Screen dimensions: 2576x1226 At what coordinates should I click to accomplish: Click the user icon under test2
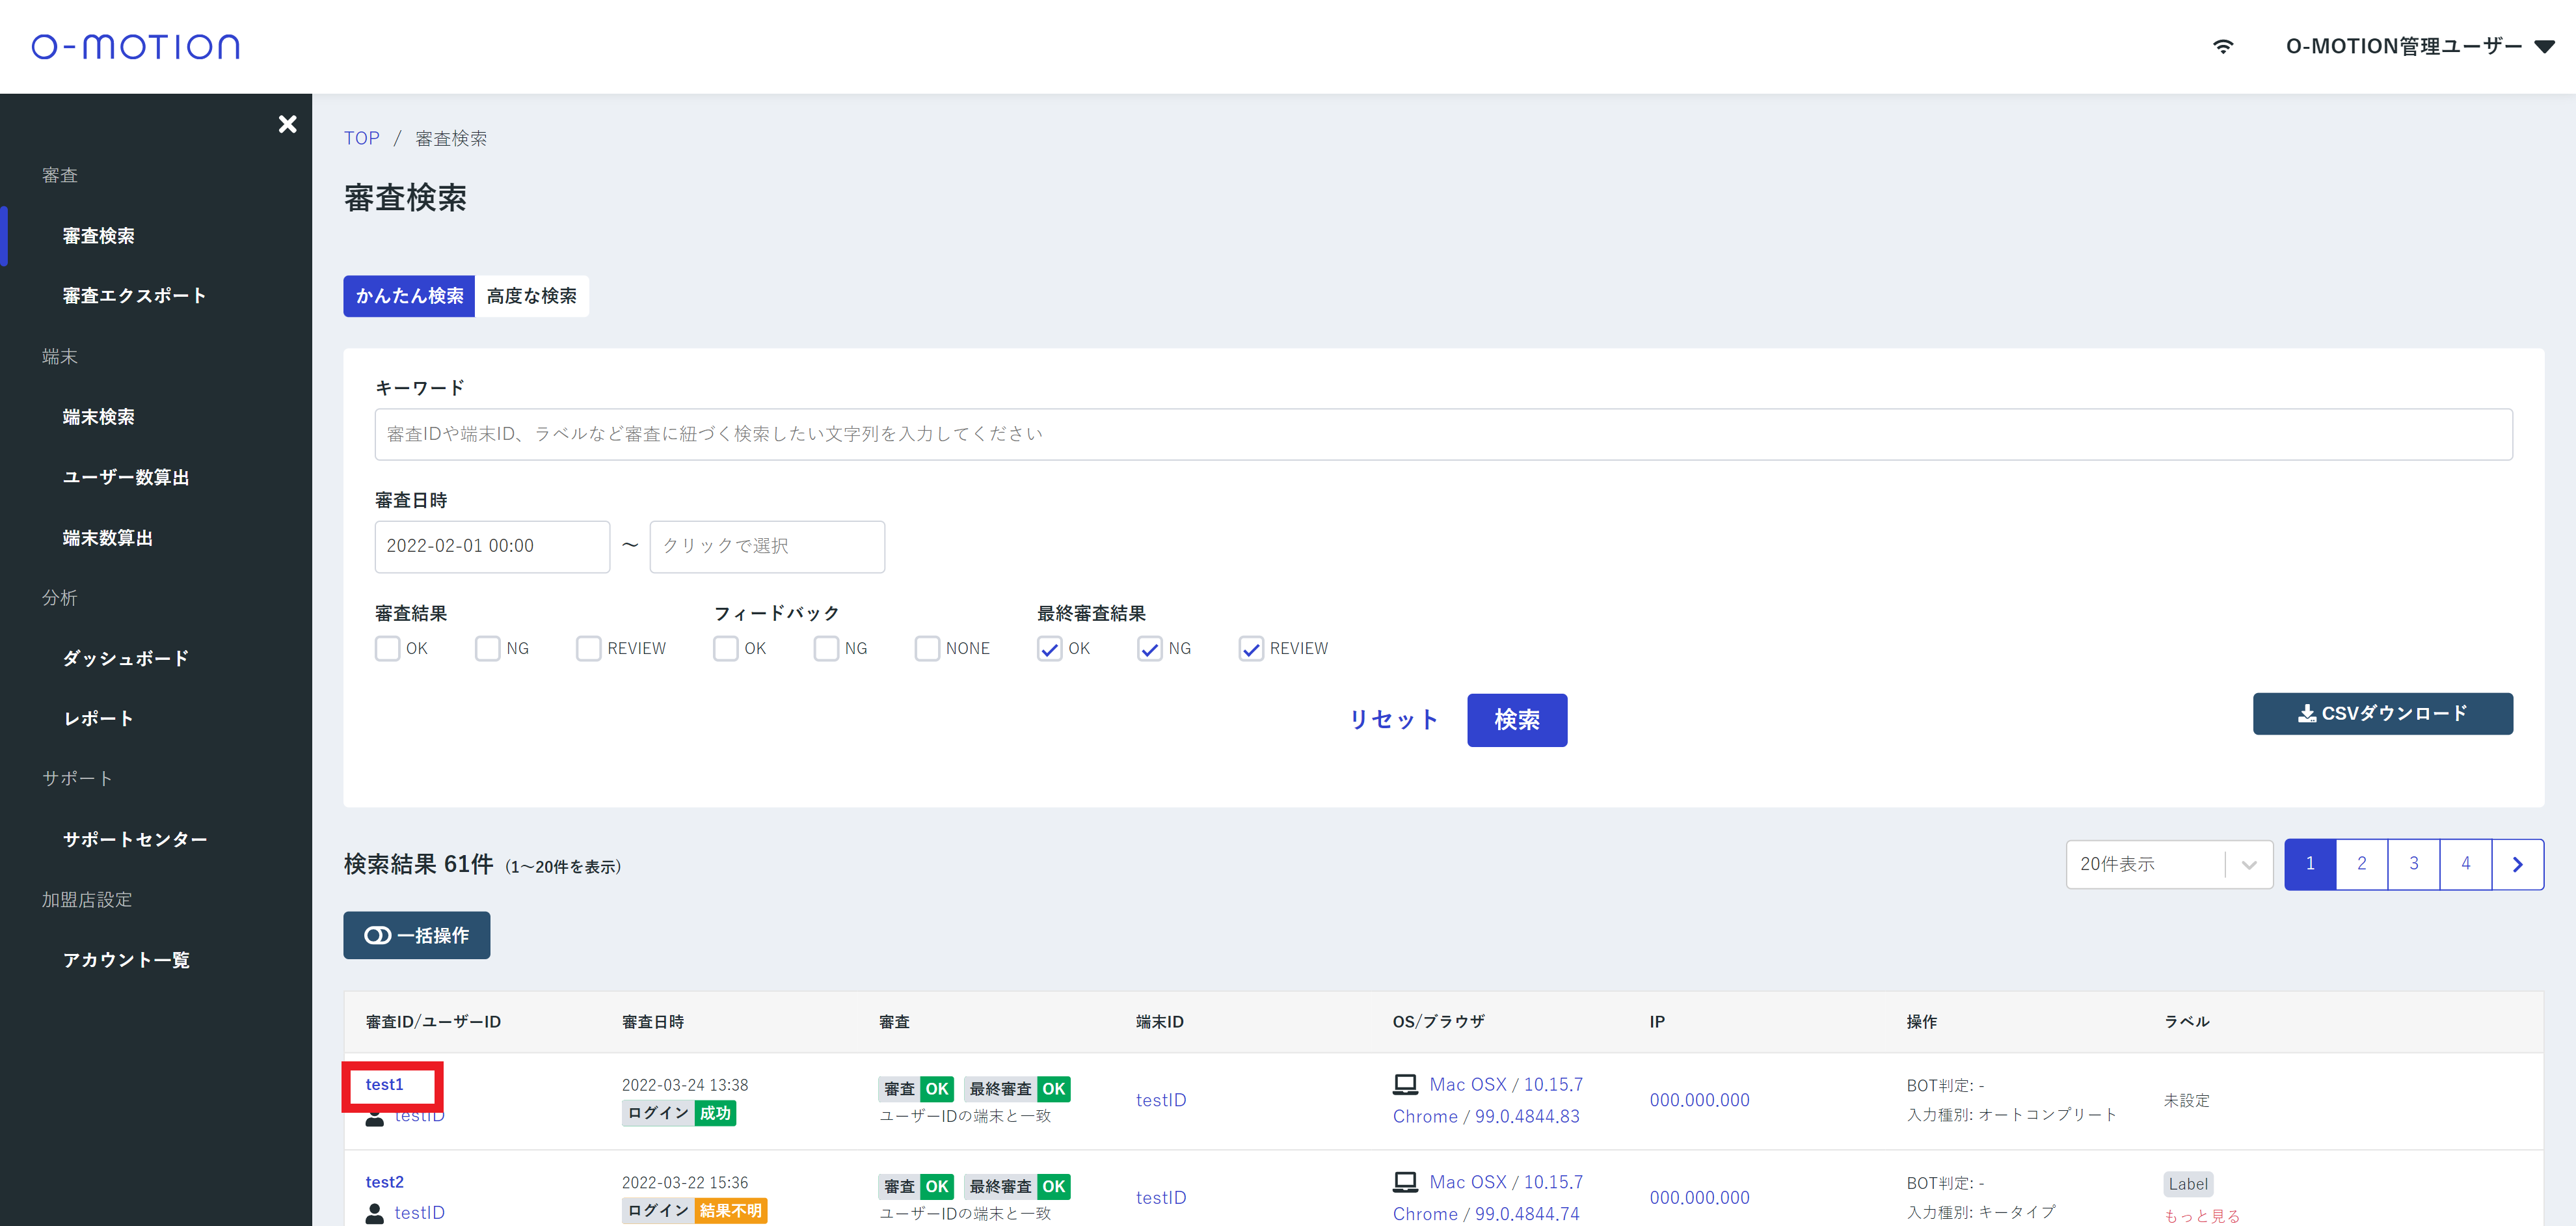[375, 1213]
